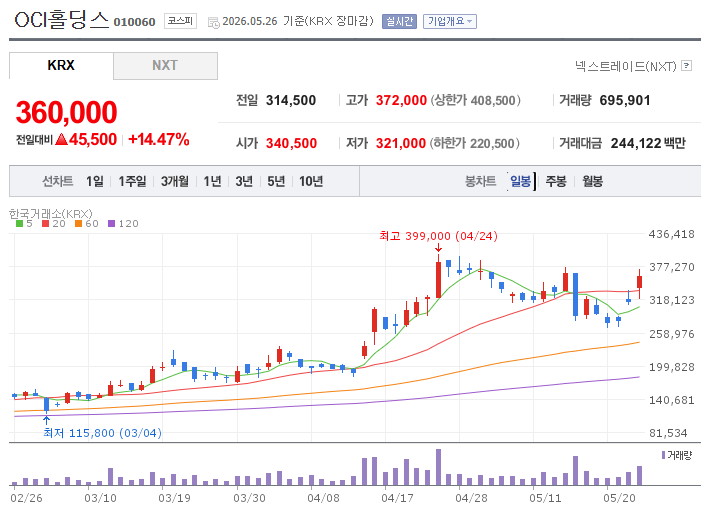Image resolution: width=701 pixels, height=507 pixels.
Task: Click the current price 360,000
Action: pyautogui.click(x=66, y=112)
